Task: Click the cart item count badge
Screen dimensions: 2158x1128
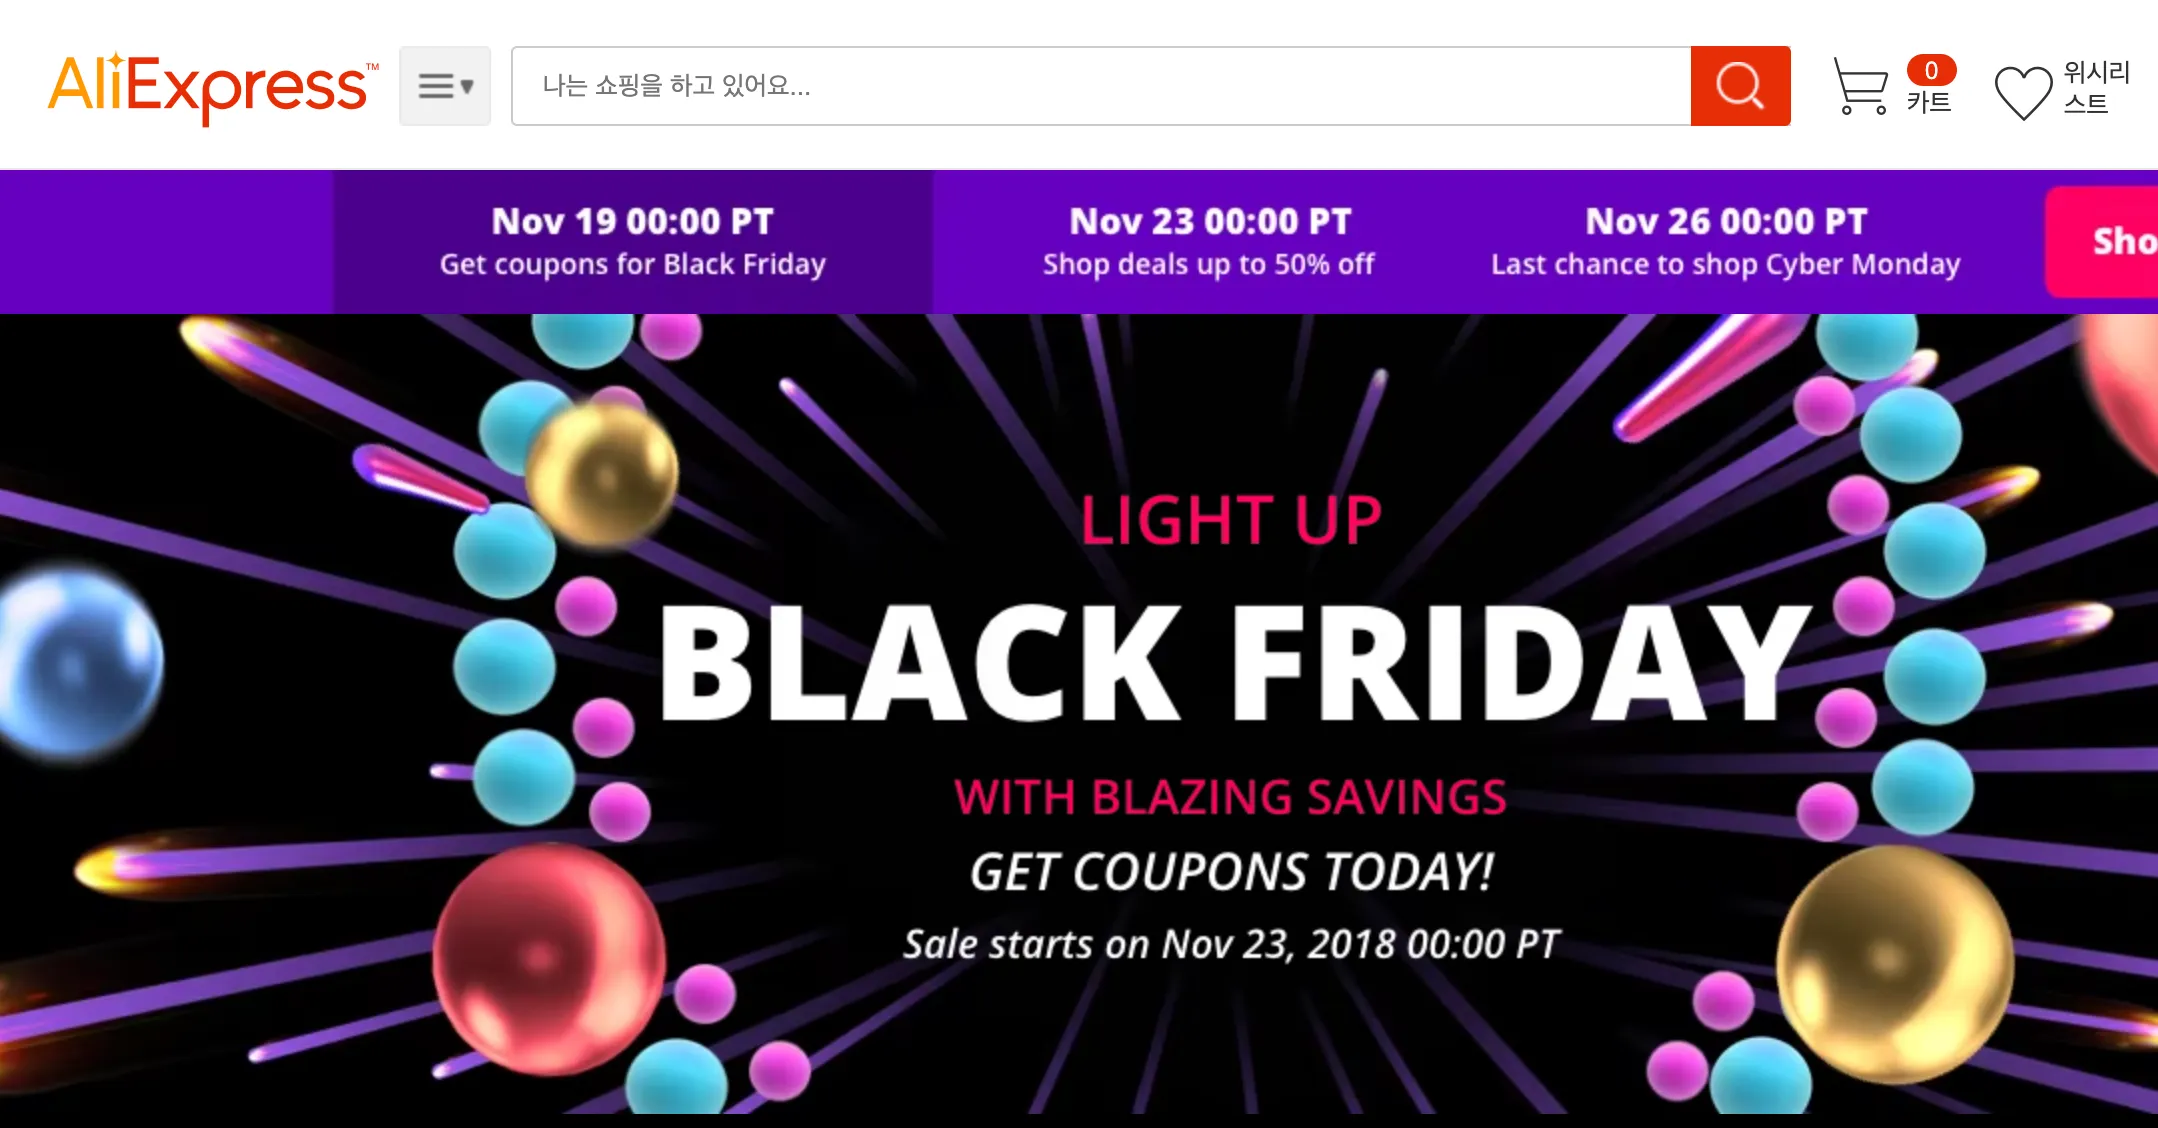Action: 1930,70
